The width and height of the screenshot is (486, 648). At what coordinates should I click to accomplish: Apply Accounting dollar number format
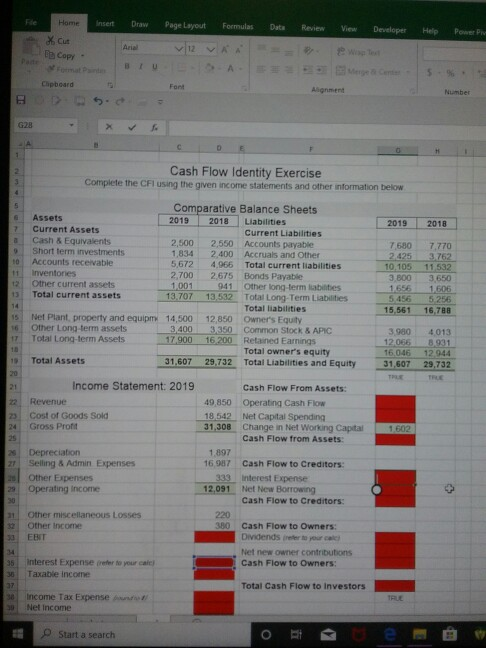pyautogui.click(x=430, y=73)
